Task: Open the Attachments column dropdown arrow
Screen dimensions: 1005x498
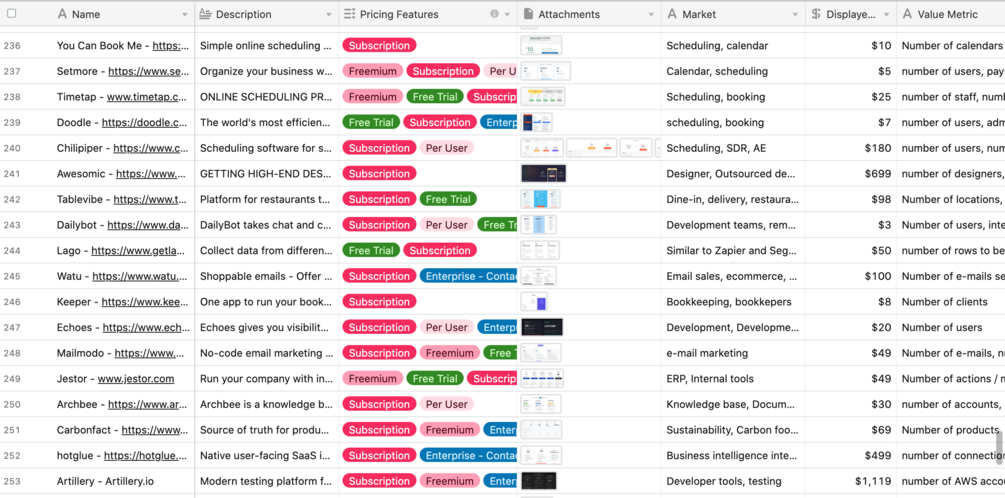Action: [x=651, y=15]
